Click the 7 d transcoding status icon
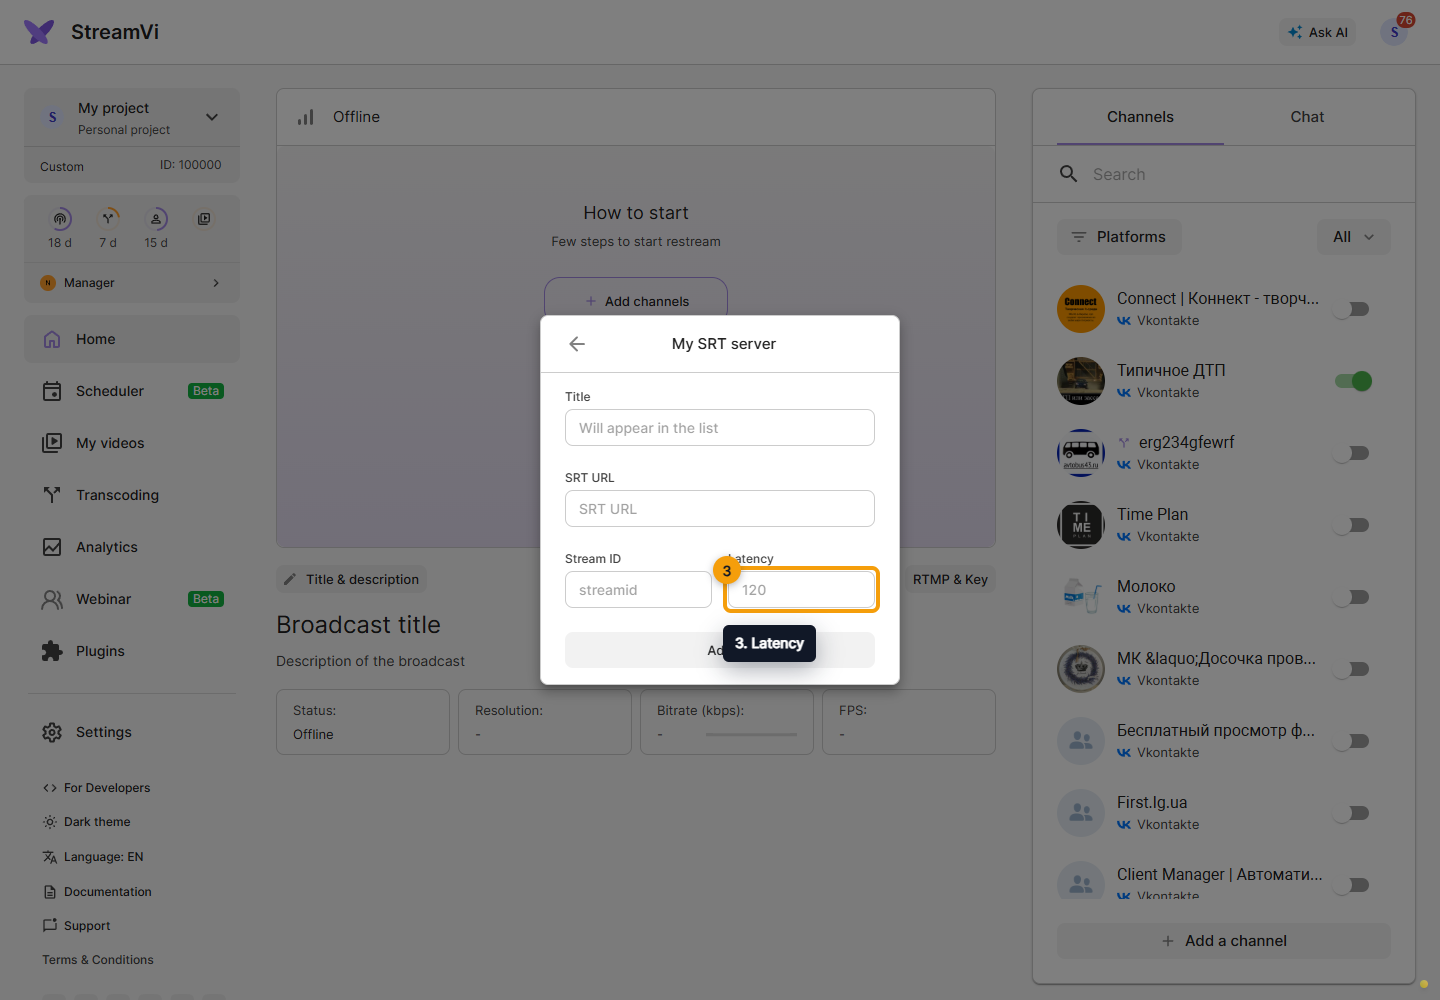This screenshot has width=1440, height=1000. click(x=108, y=219)
